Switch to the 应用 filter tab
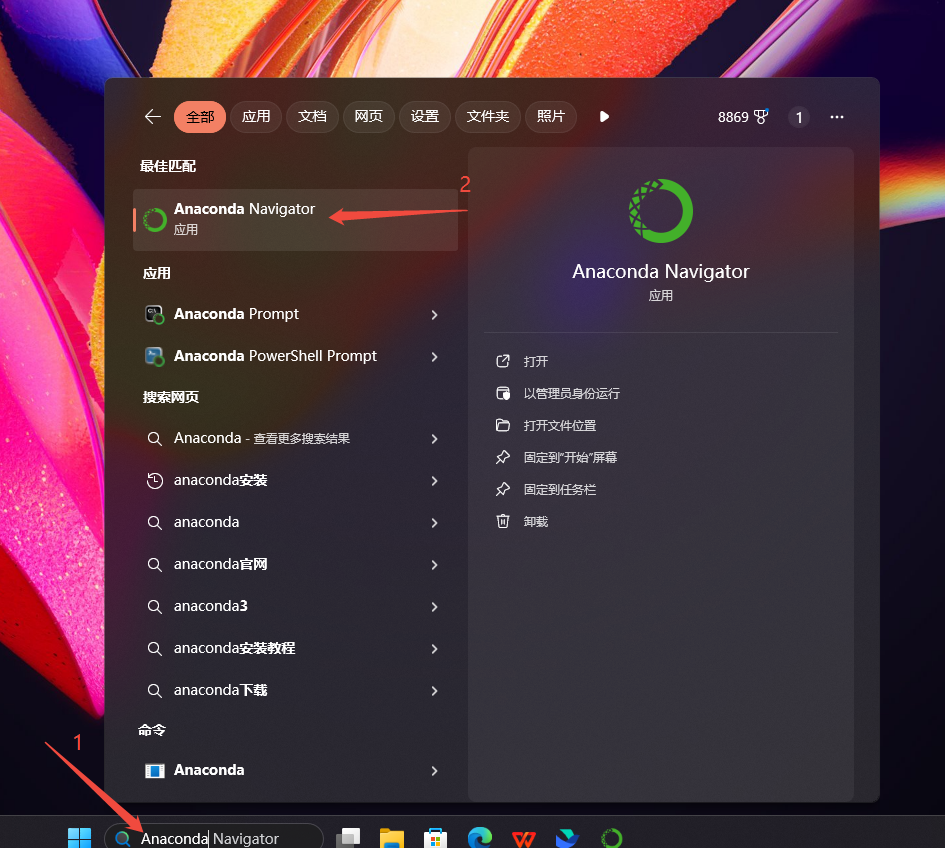Screen dimensions: 945x848 pos(256,116)
